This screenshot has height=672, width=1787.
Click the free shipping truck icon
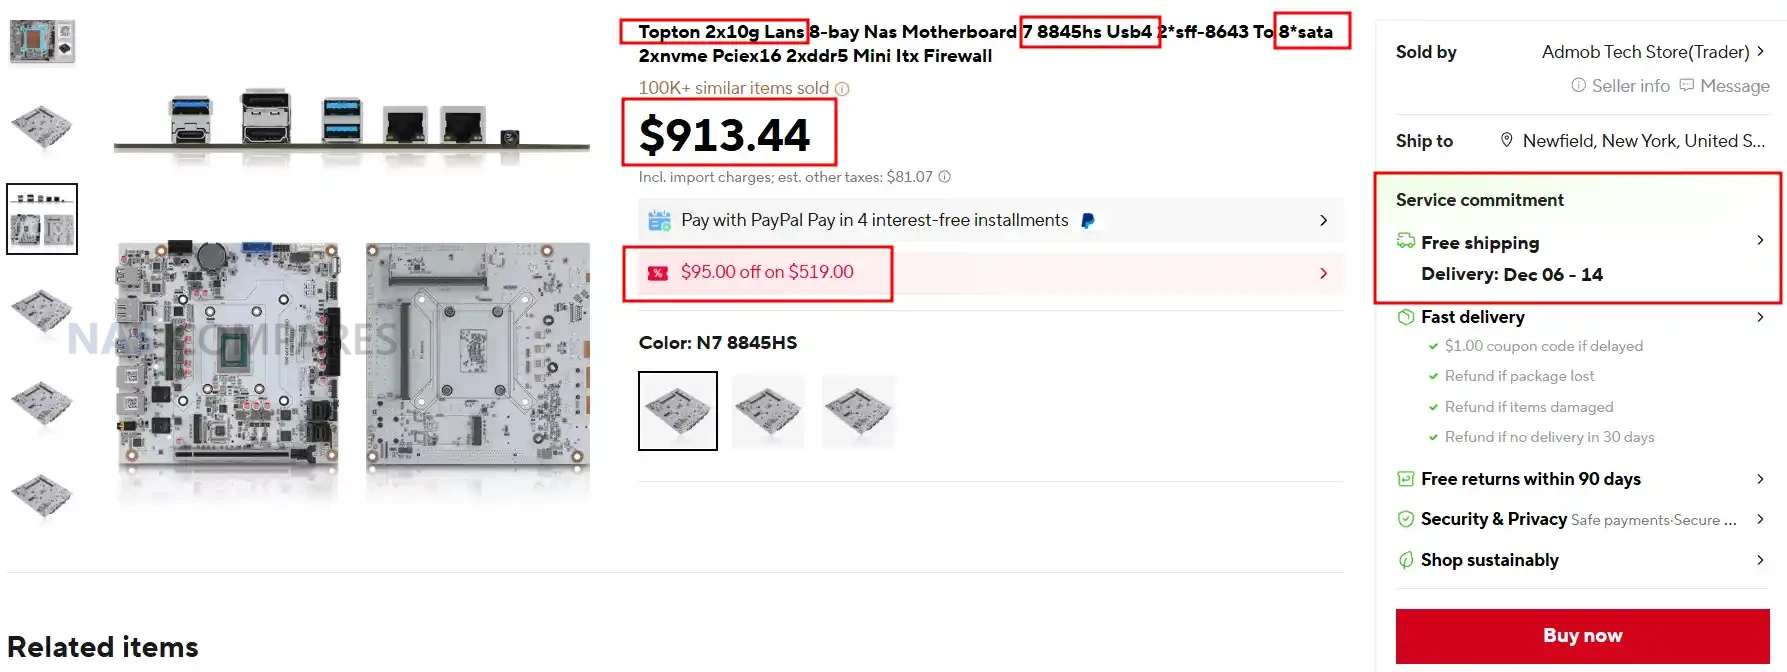(1406, 242)
